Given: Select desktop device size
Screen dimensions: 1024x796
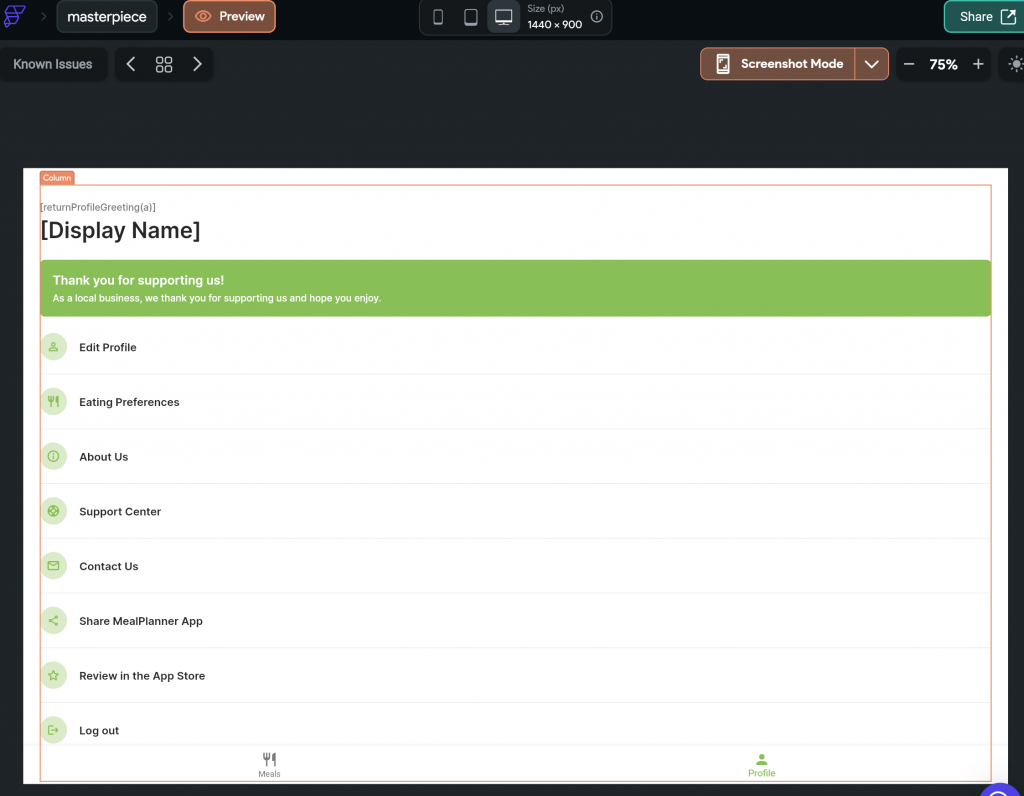Looking at the screenshot, I should click(504, 17).
